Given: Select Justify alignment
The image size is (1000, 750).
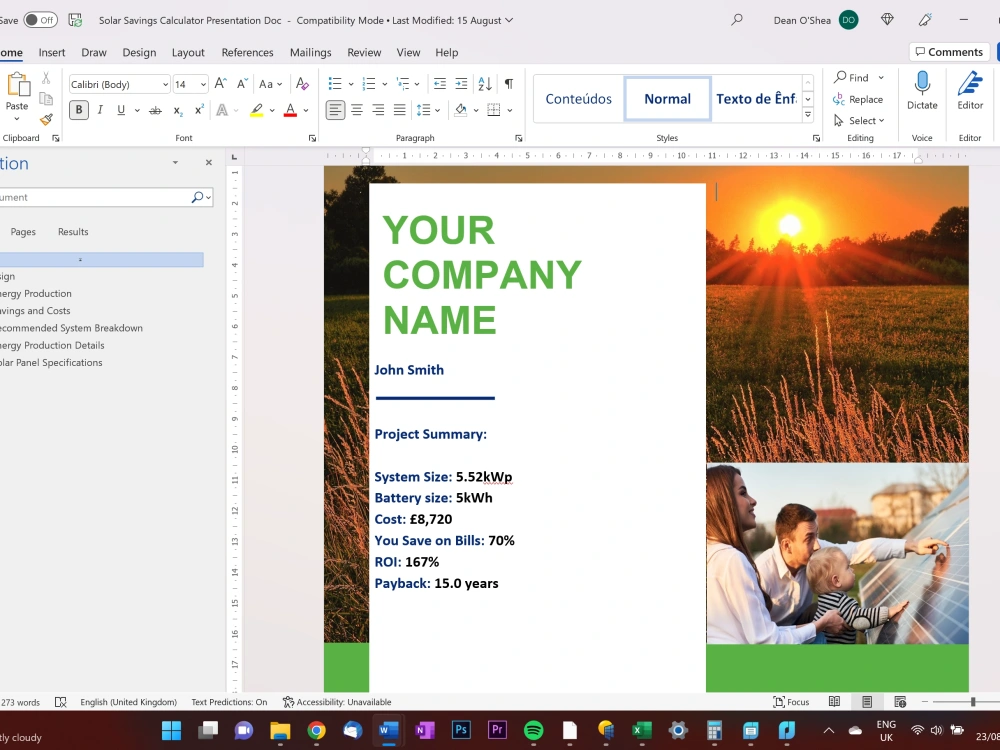Looking at the screenshot, I should pos(399,110).
